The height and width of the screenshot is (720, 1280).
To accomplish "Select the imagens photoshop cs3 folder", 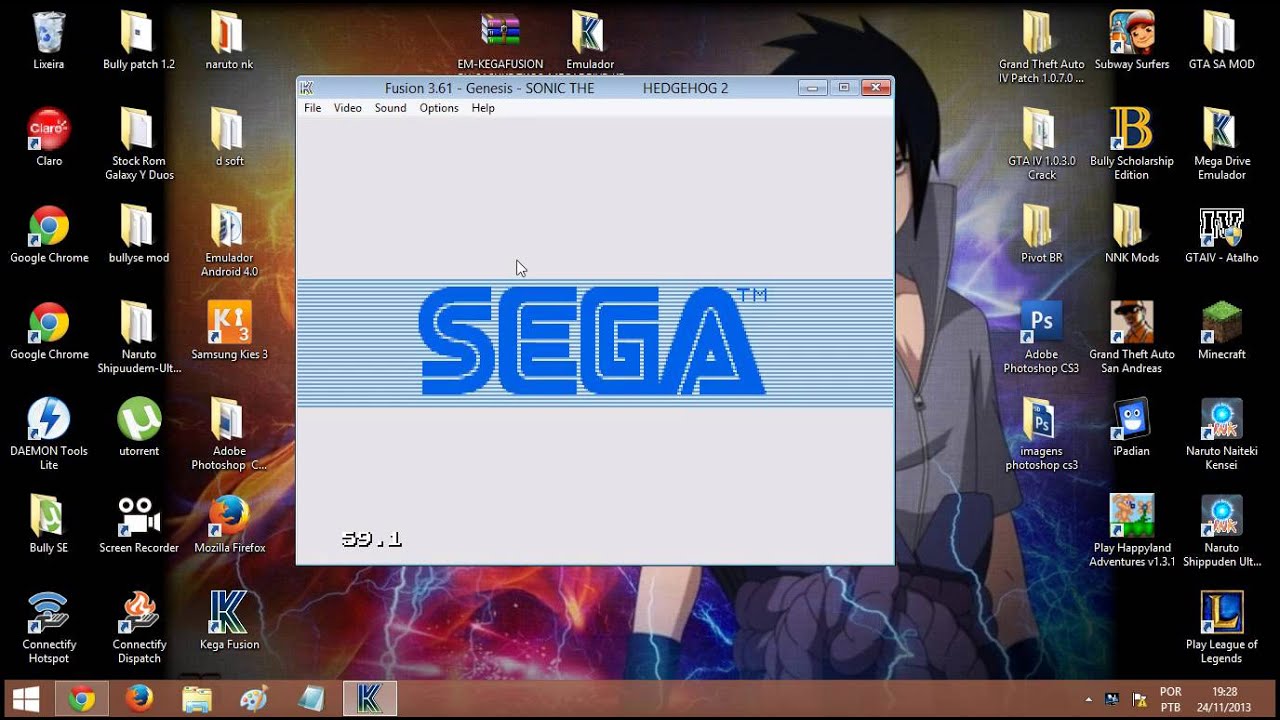I will click(1041, 434).
